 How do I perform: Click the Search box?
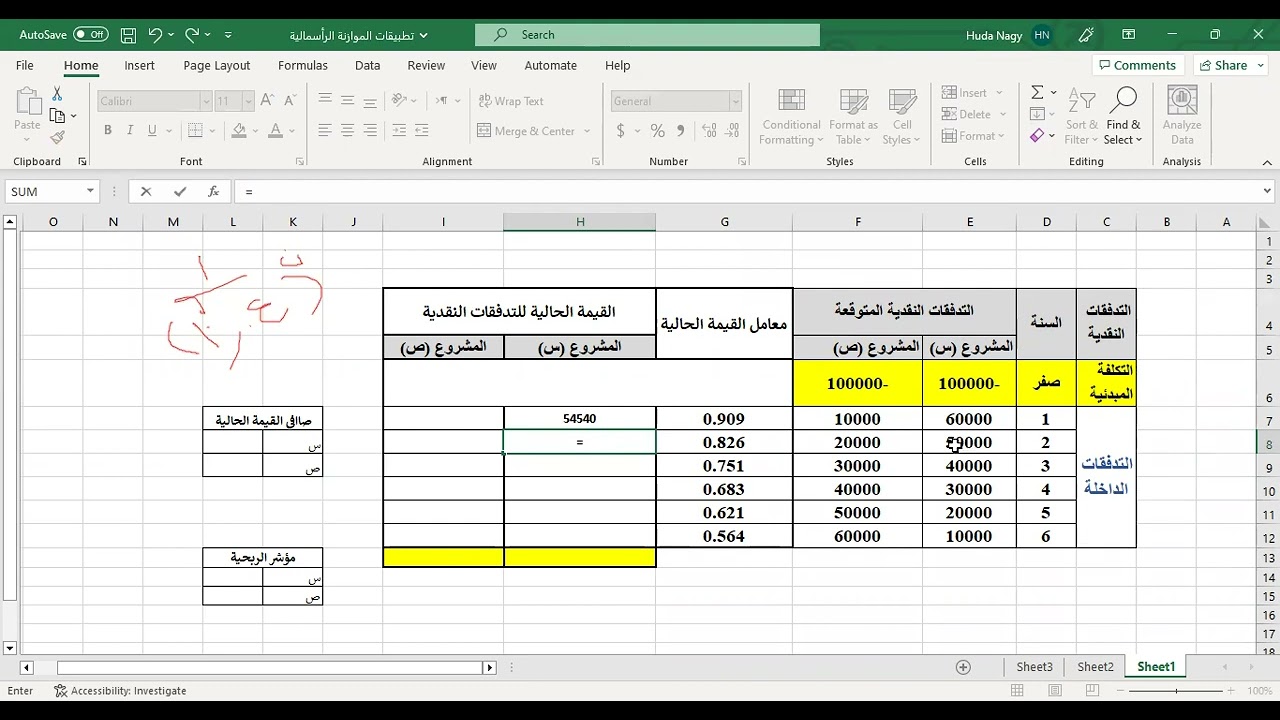(x=647, y=35)
